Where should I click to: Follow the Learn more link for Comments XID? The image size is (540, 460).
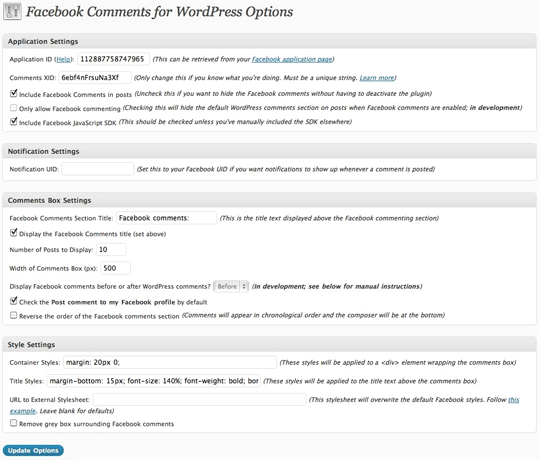[377, 78]
